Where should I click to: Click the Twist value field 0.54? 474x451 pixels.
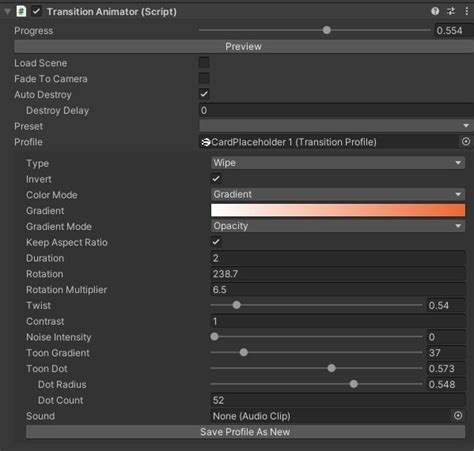point(446,305)
